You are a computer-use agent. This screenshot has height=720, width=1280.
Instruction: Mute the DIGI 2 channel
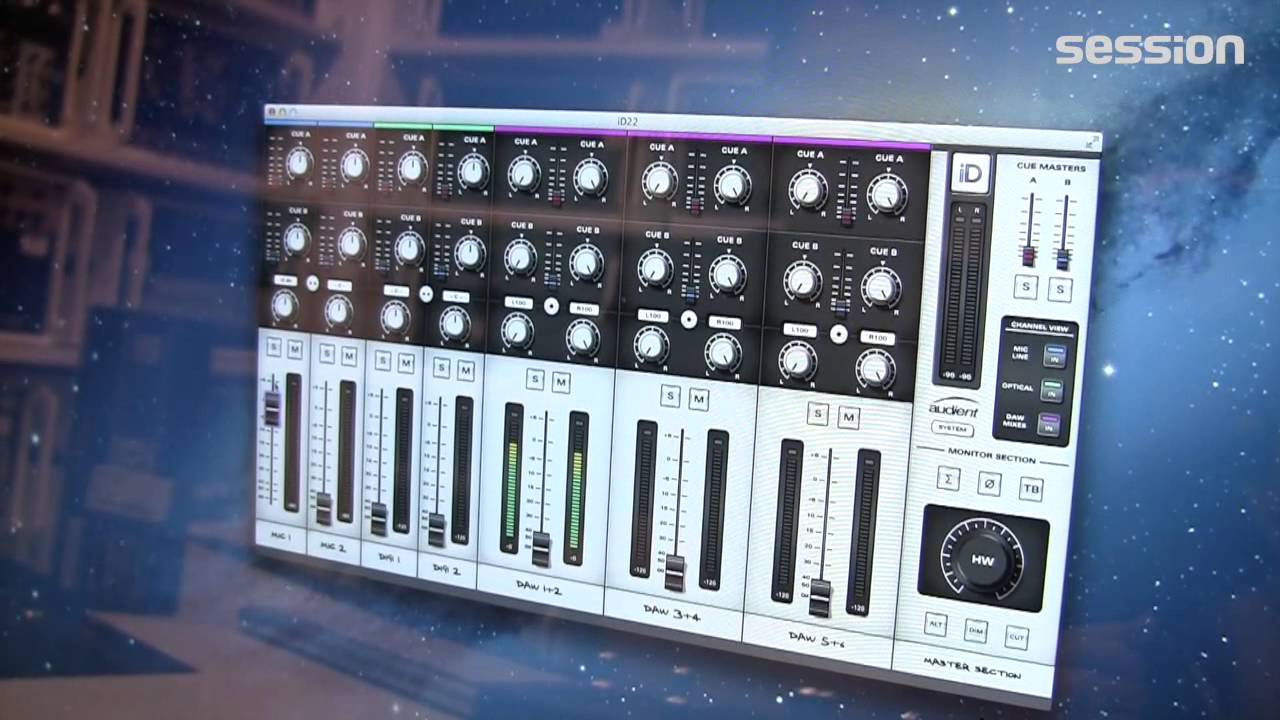466,370
